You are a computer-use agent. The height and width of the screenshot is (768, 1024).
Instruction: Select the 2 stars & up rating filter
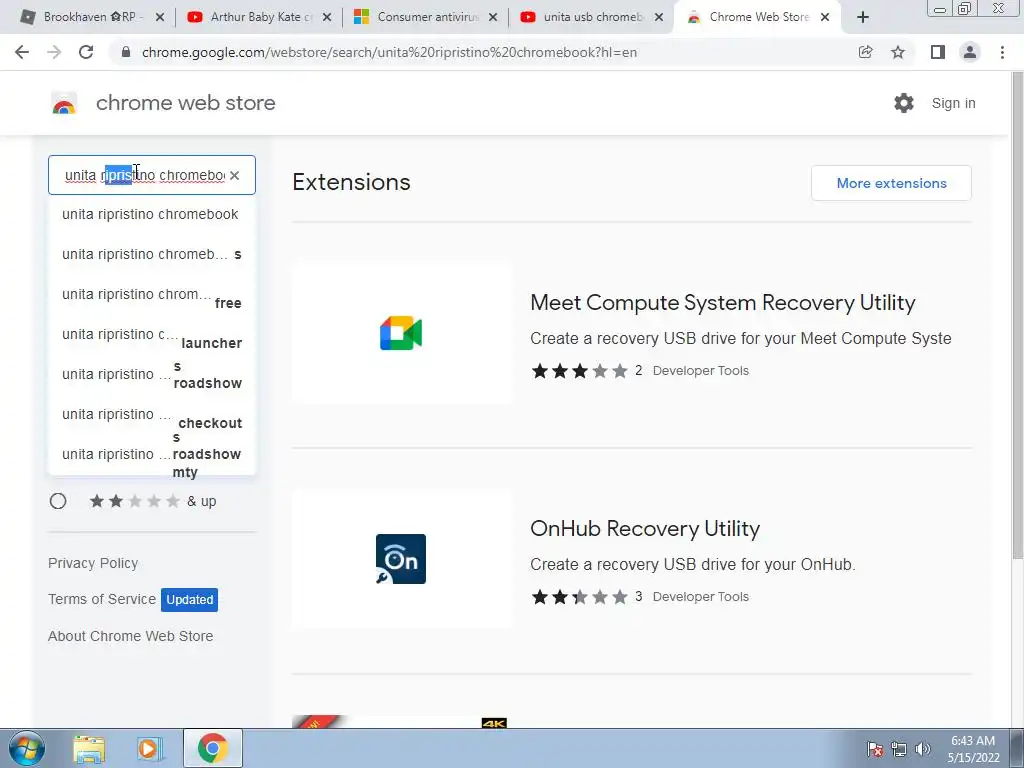coord(58,501)
